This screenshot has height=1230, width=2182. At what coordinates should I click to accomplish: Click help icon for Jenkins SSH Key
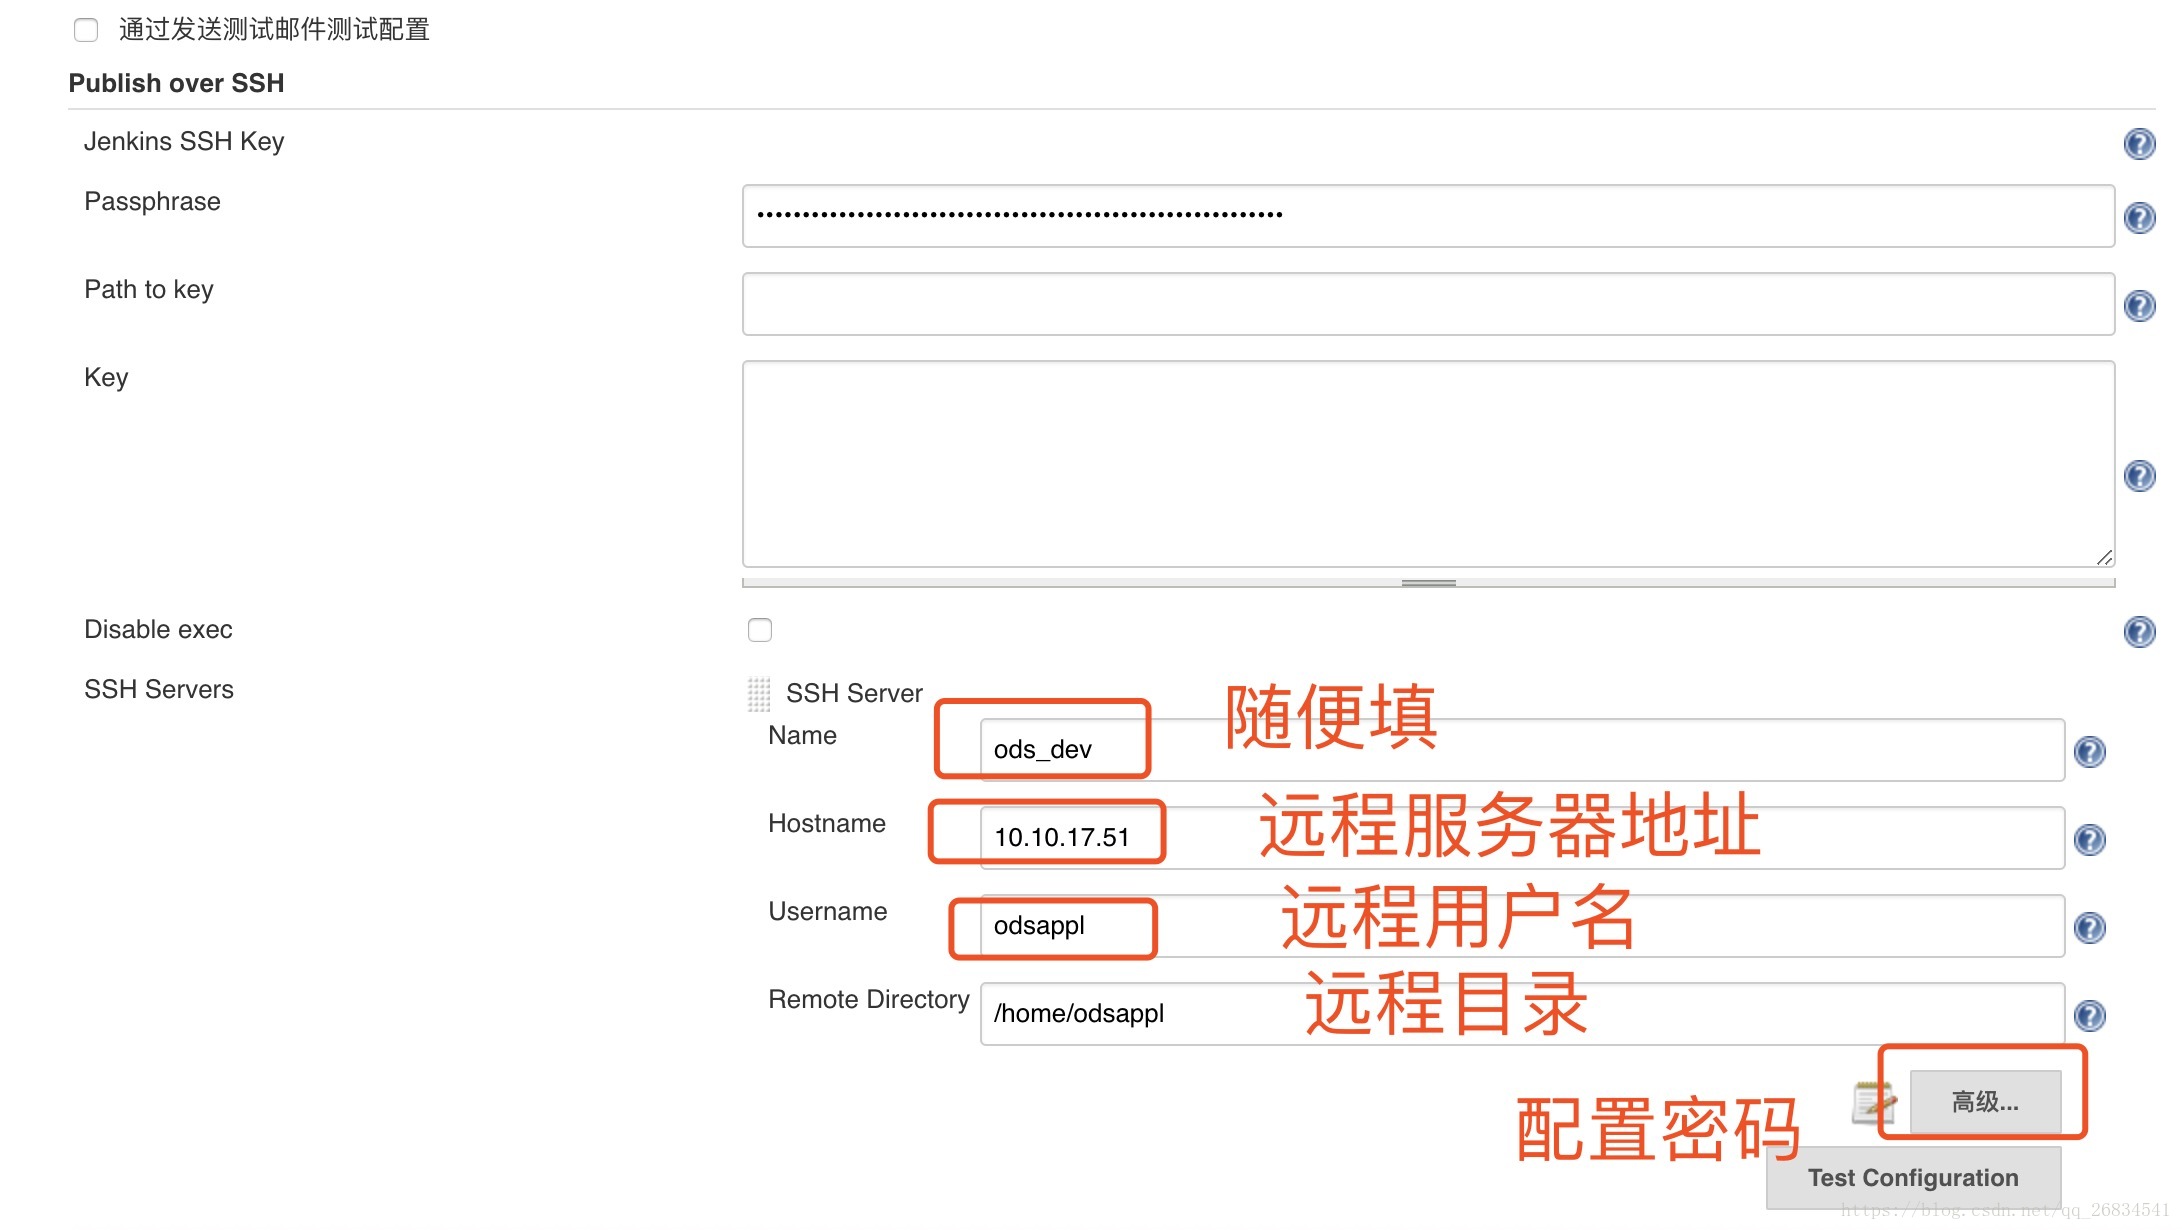(2139, 144)
